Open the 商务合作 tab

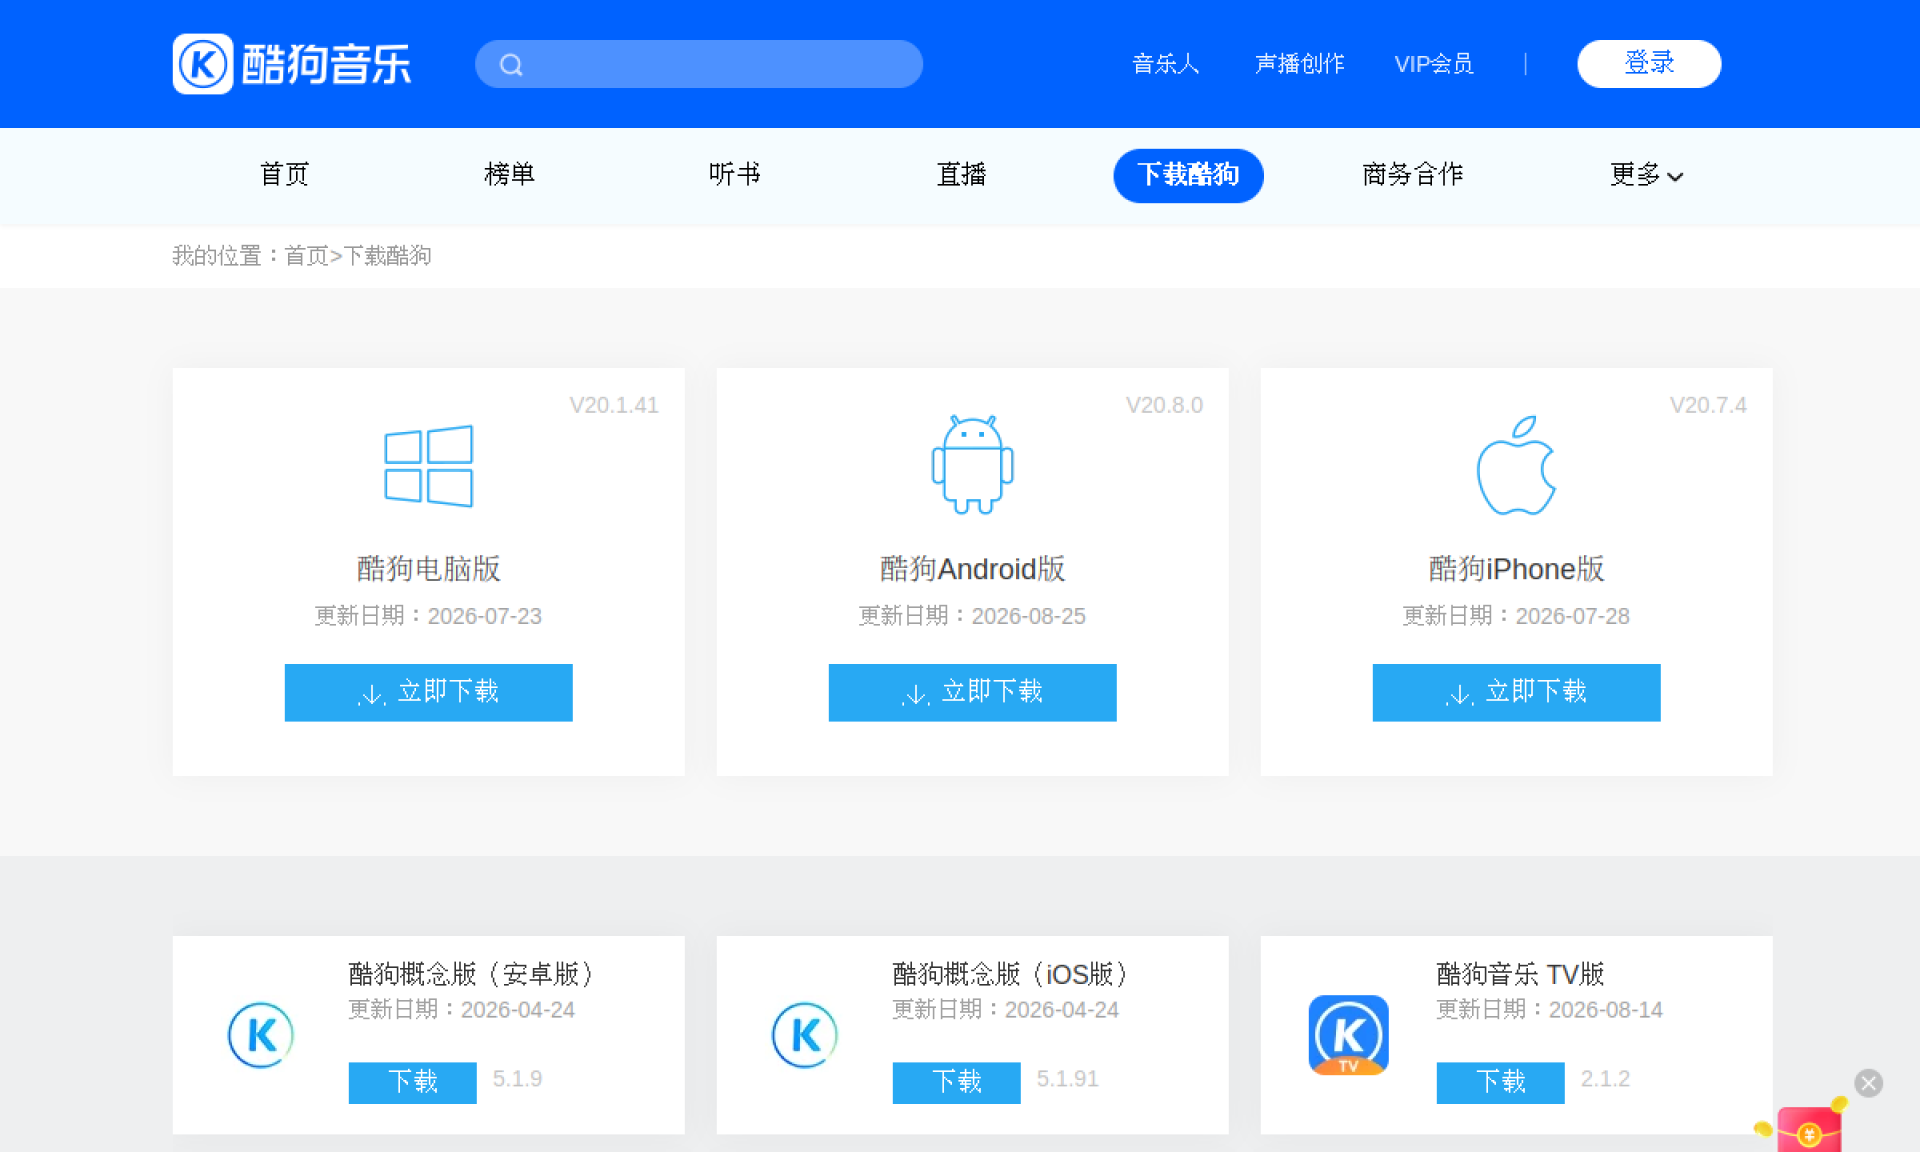(1413, 175)
